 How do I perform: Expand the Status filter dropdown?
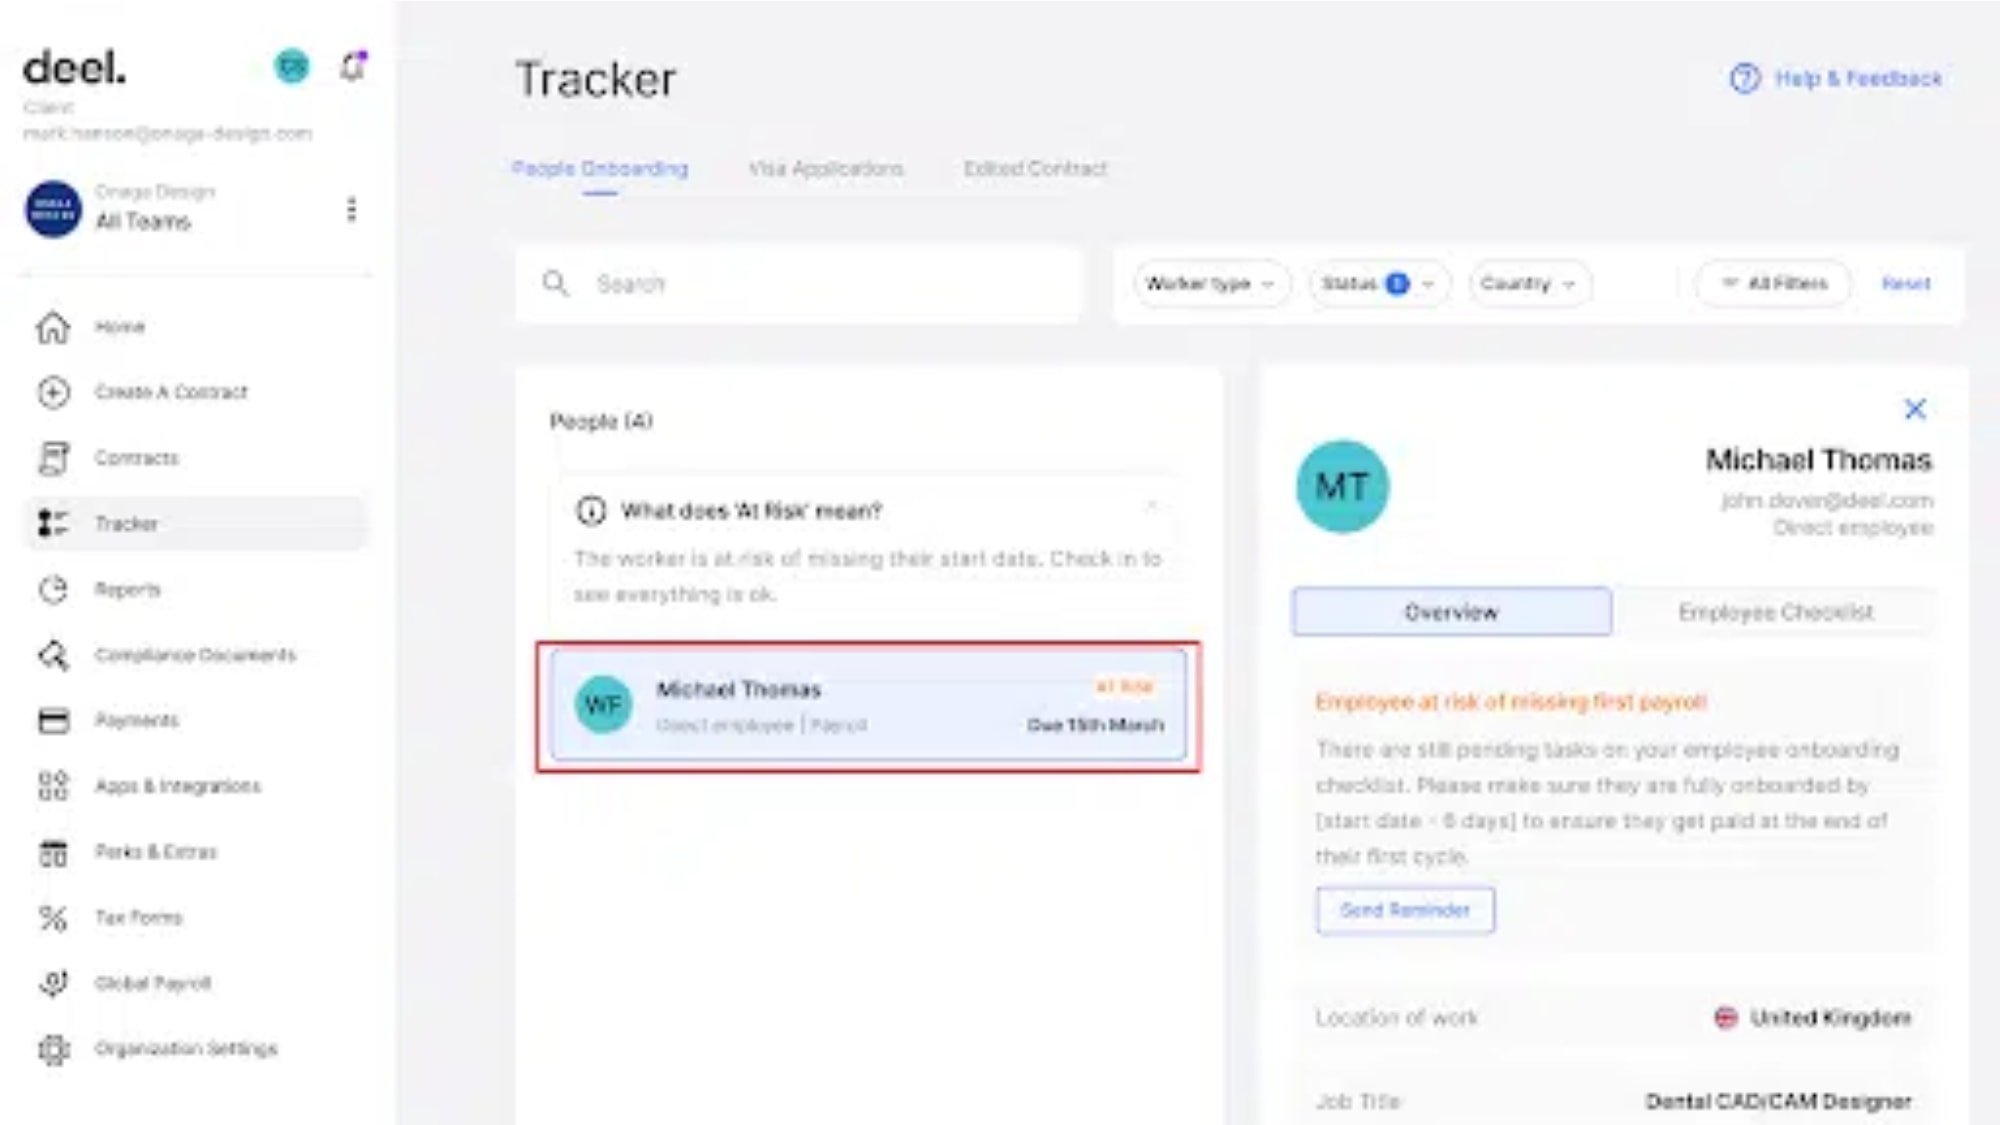[x=1375, y=283]
